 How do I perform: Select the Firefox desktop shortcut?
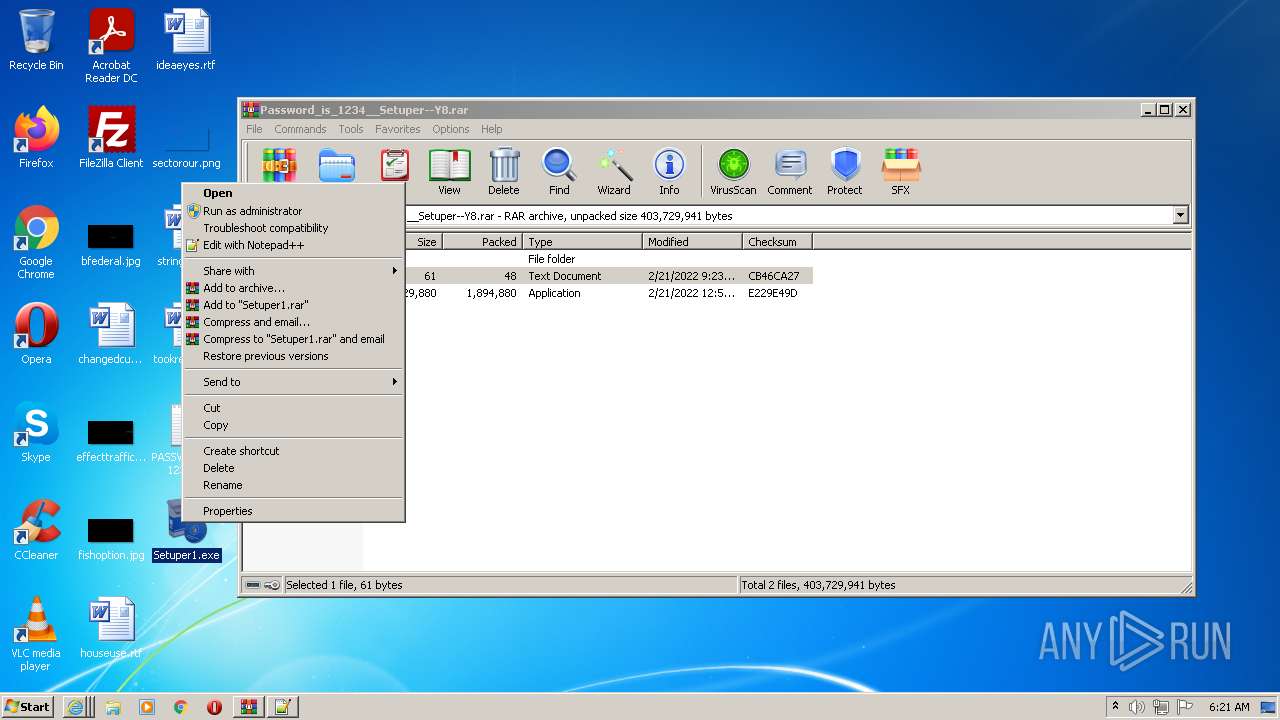[36, 138]
